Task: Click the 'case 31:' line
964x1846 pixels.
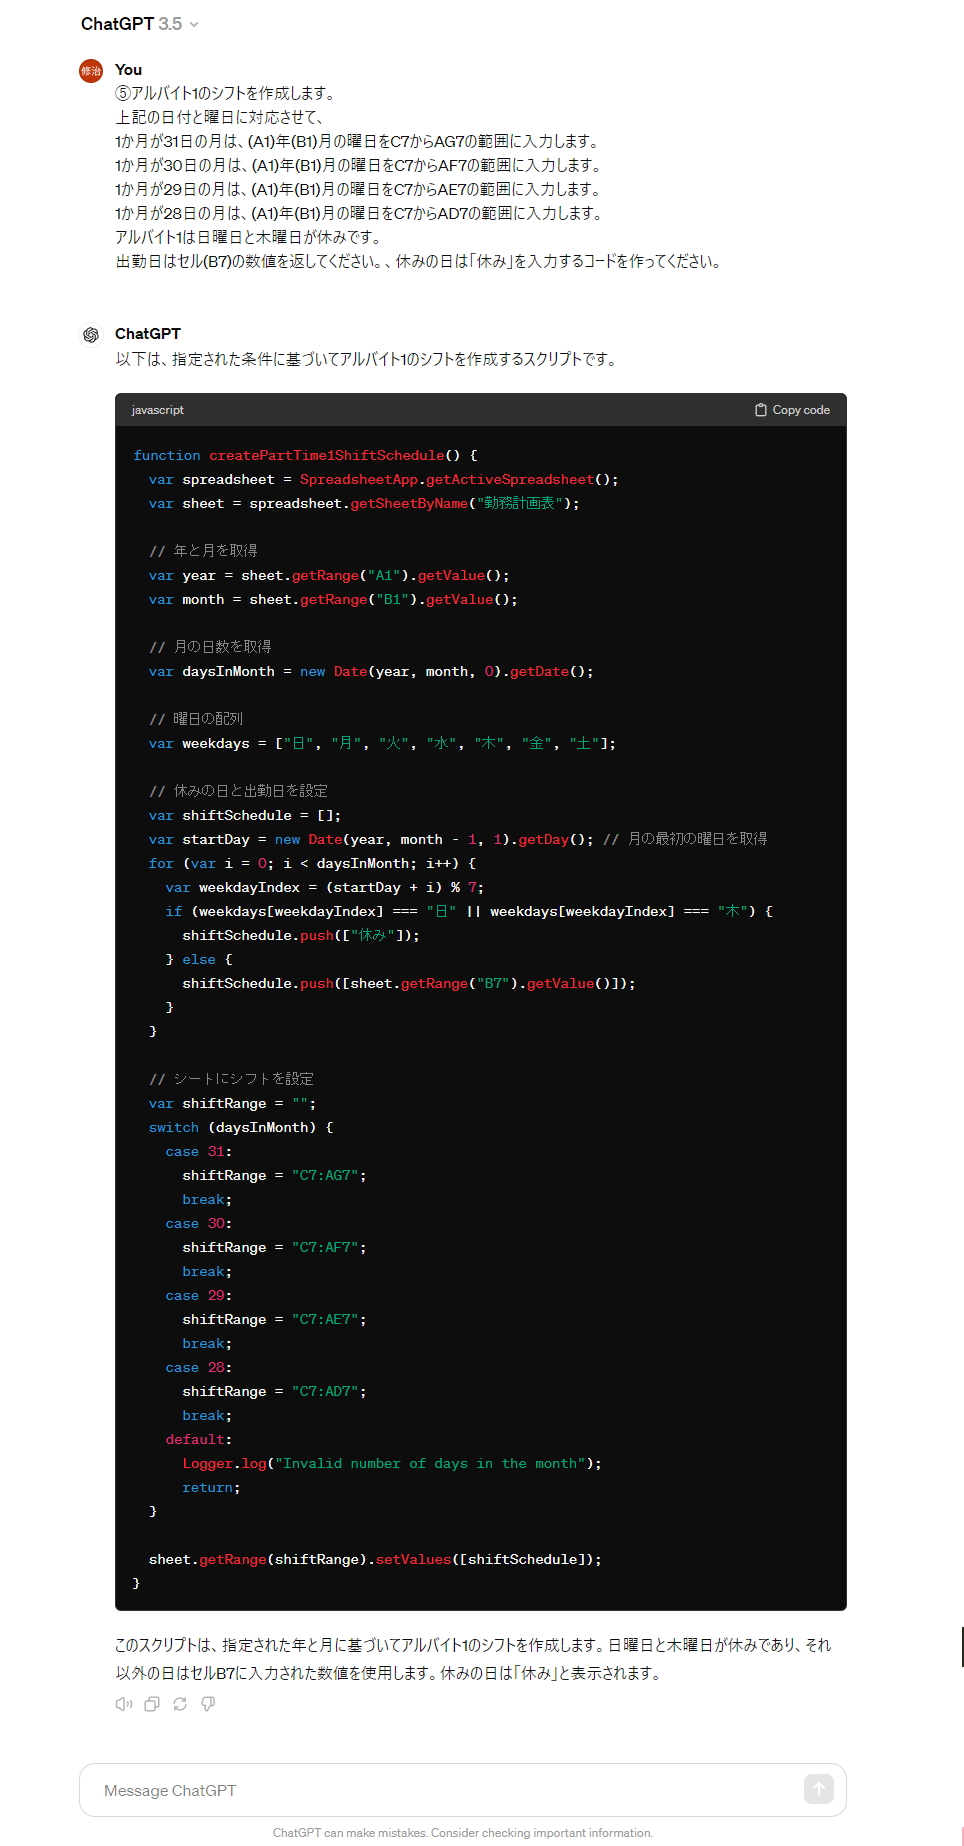Action: pos(199,1152)
